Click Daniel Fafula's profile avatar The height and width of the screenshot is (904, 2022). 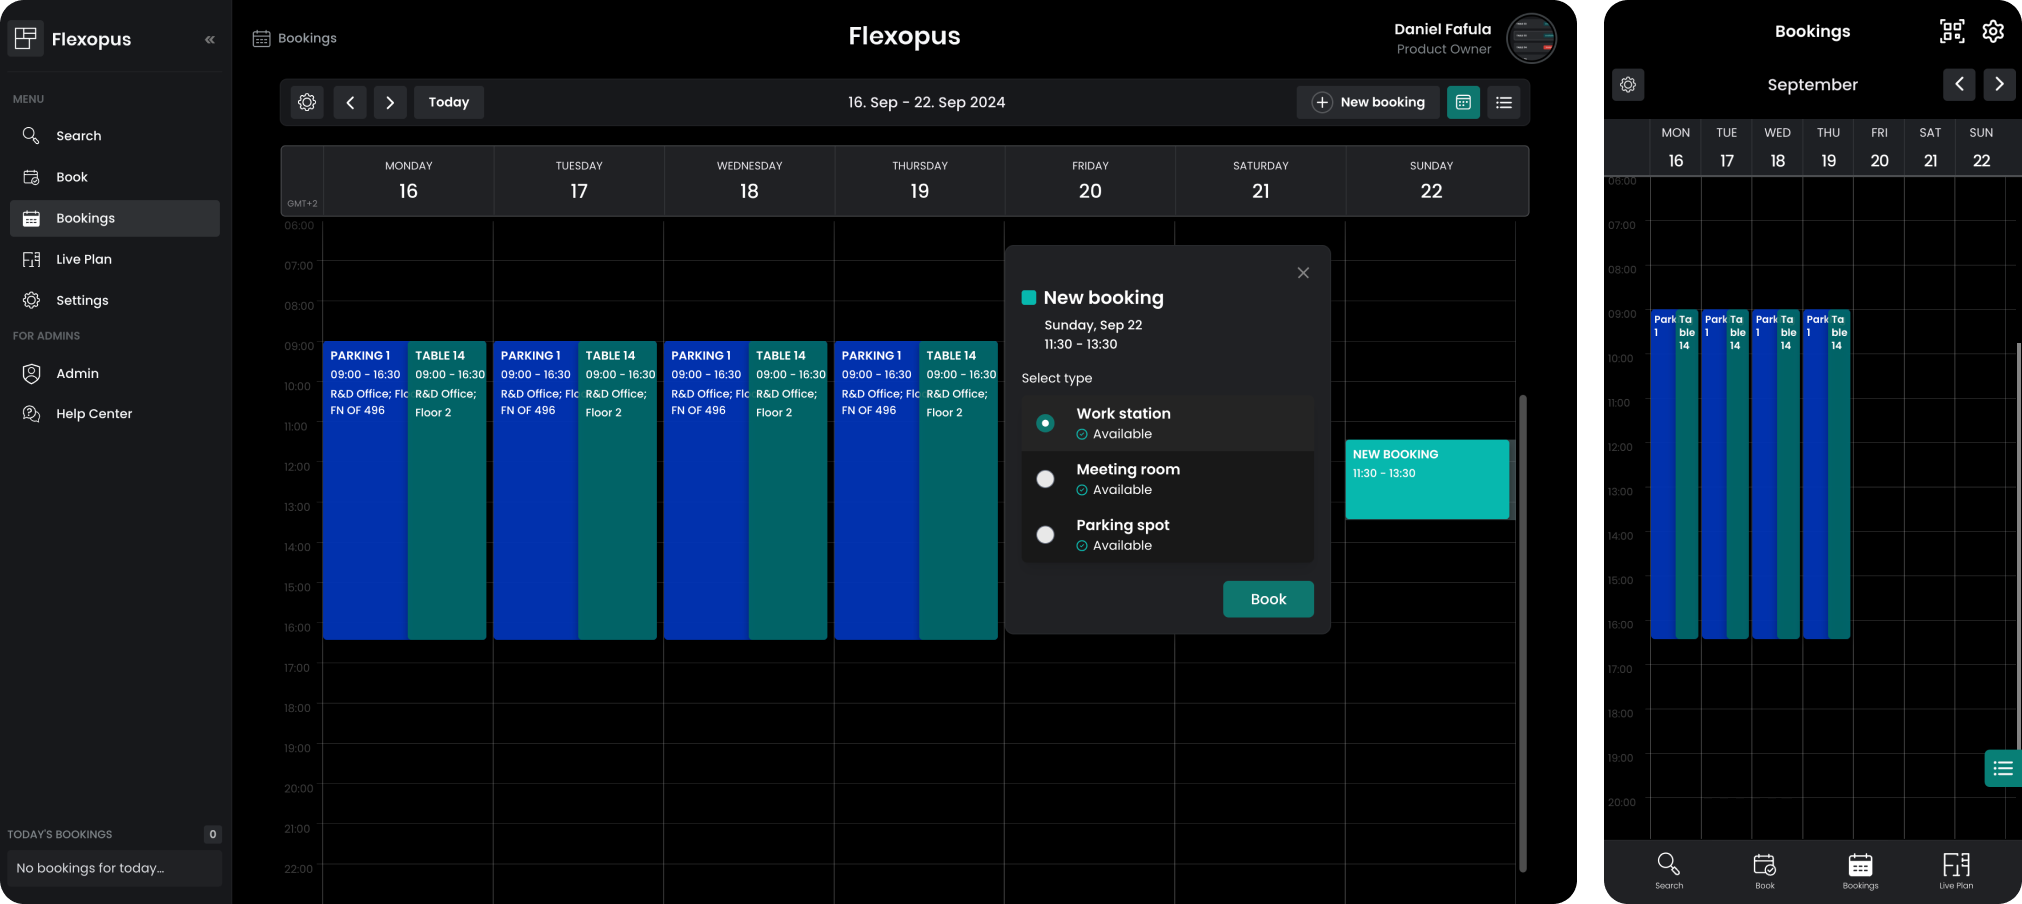click(1530, 39)
